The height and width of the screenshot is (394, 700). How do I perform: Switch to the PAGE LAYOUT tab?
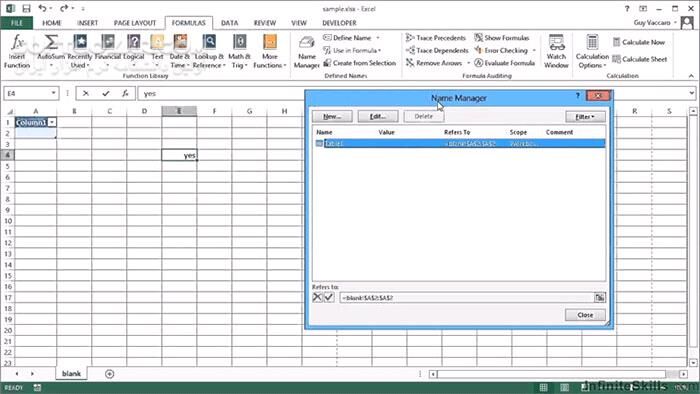pyautogui.click(x=135, y=23)
